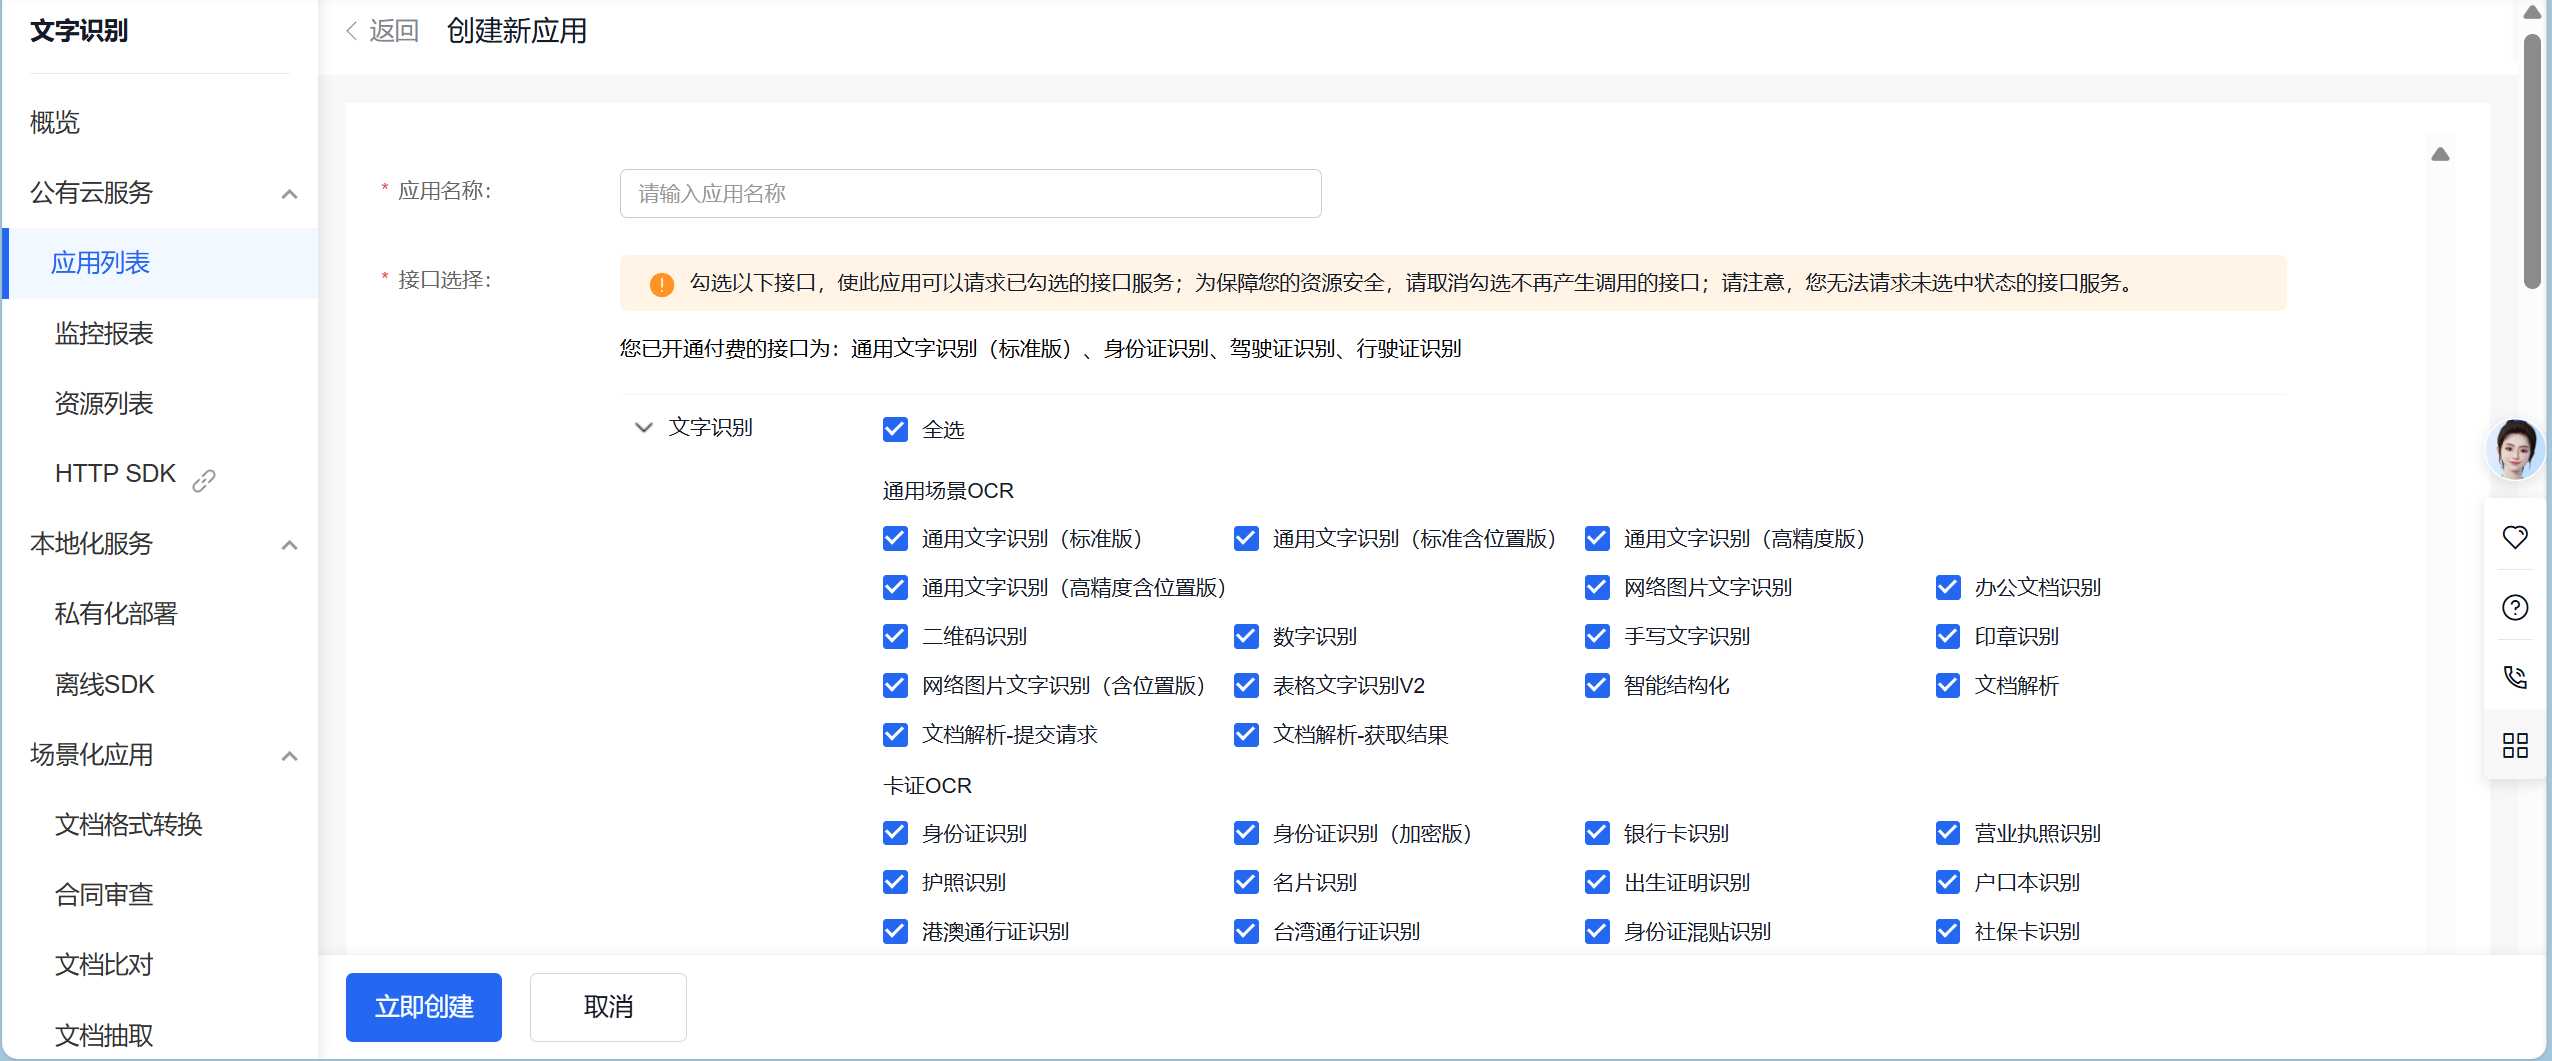Click the 取消 cancel button
Image resolution: width=2552 pixels, height=1061 pixels.
point(607,1007)
